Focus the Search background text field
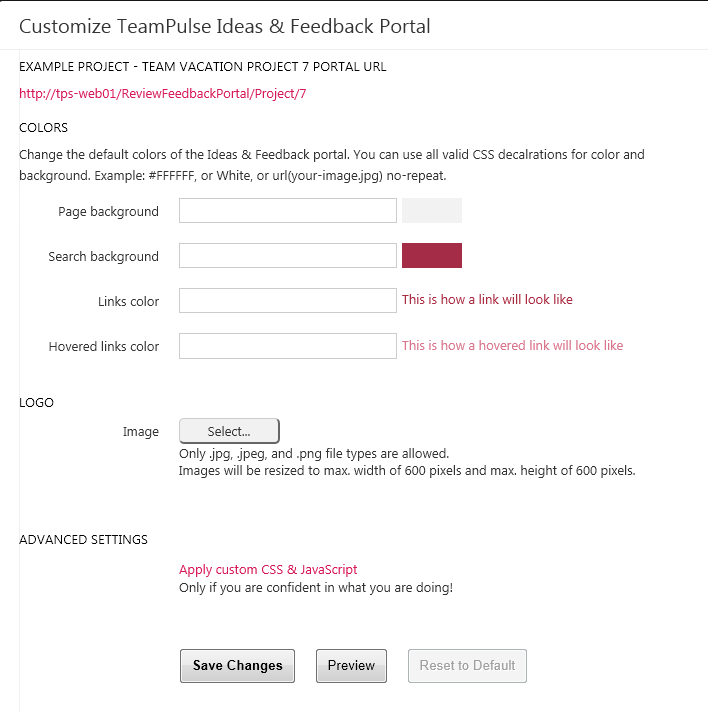The width and height of the screenshot is (708, 712). pyautogui.click(x=288, y=256)
